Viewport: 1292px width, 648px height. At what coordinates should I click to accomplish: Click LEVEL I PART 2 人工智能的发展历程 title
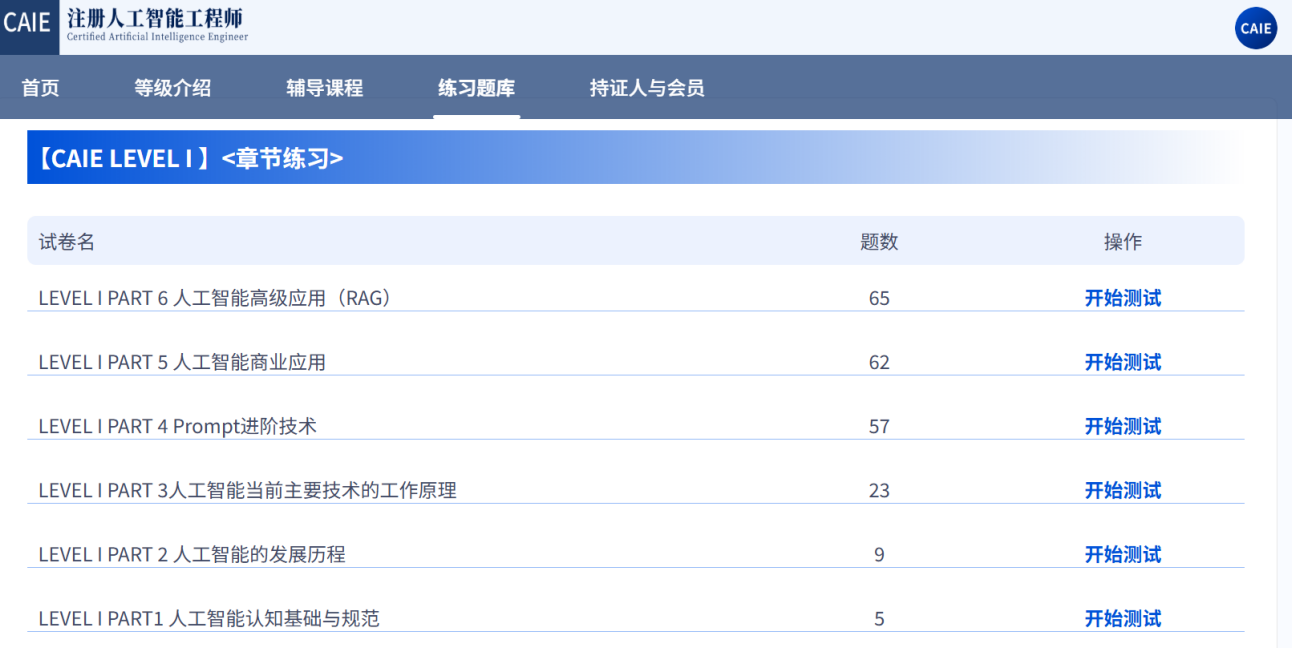[192, 554]
